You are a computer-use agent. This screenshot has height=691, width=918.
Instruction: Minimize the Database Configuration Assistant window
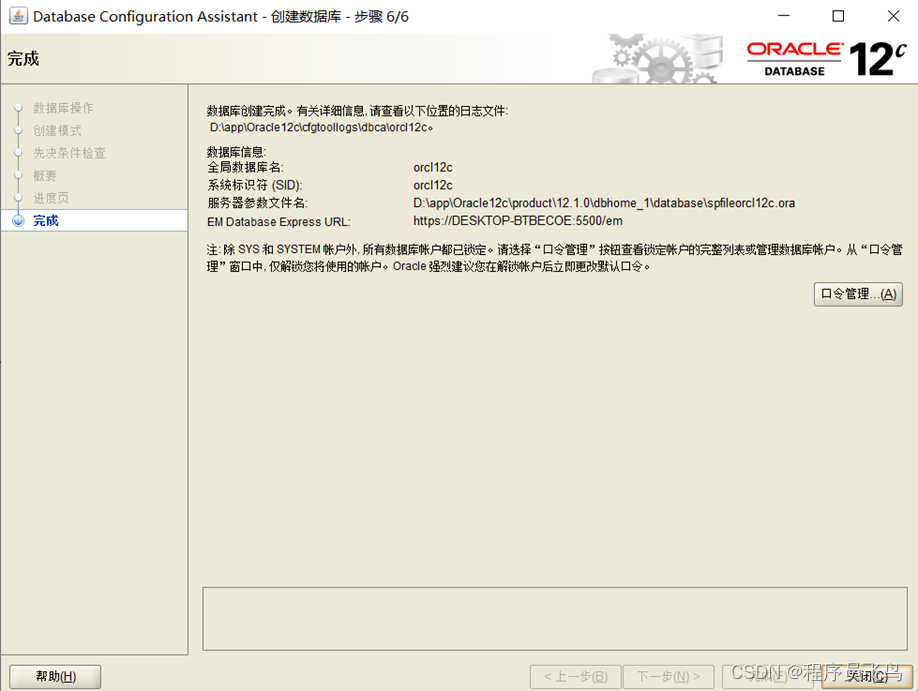coord(783,16)
